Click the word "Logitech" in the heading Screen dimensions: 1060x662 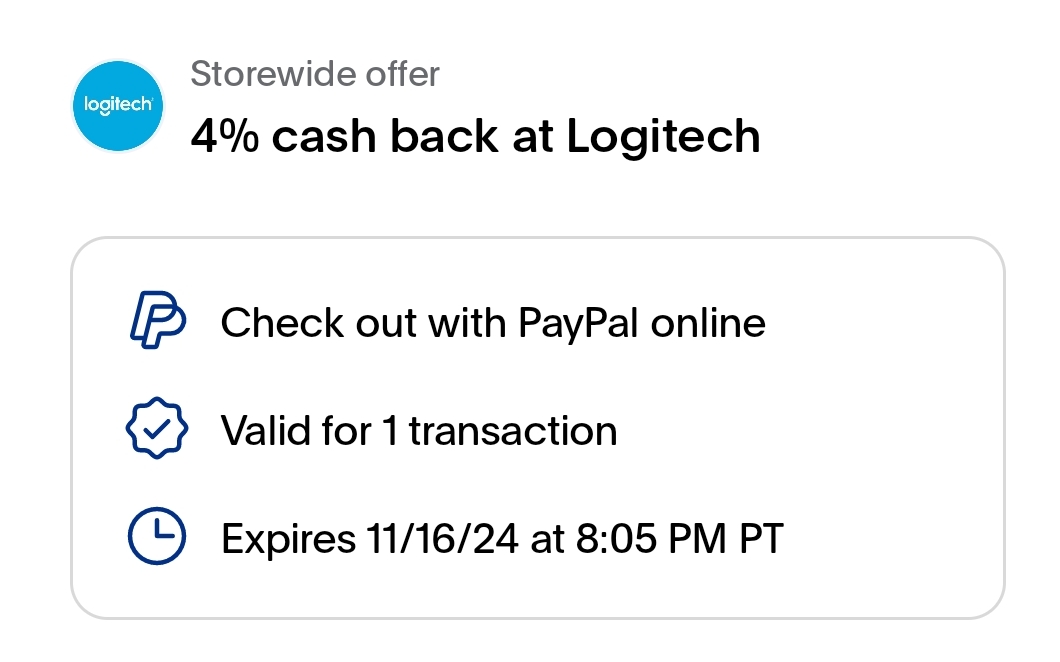pos(664,137)
